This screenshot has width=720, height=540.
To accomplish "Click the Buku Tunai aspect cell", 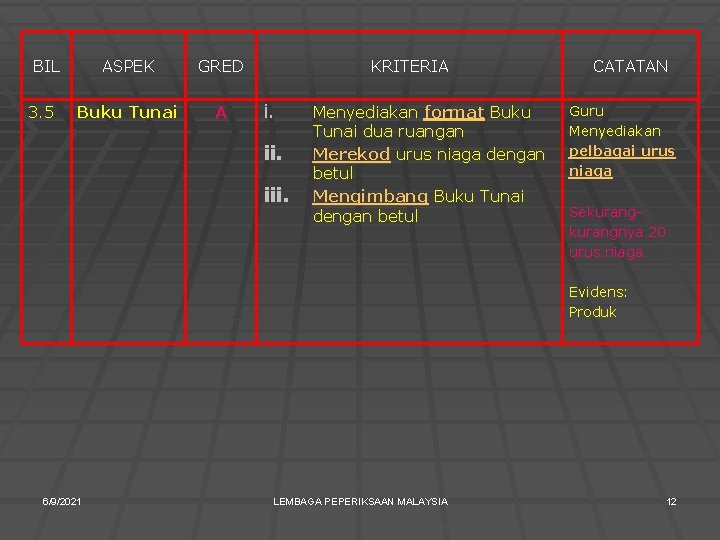I will tap(127, 112).
